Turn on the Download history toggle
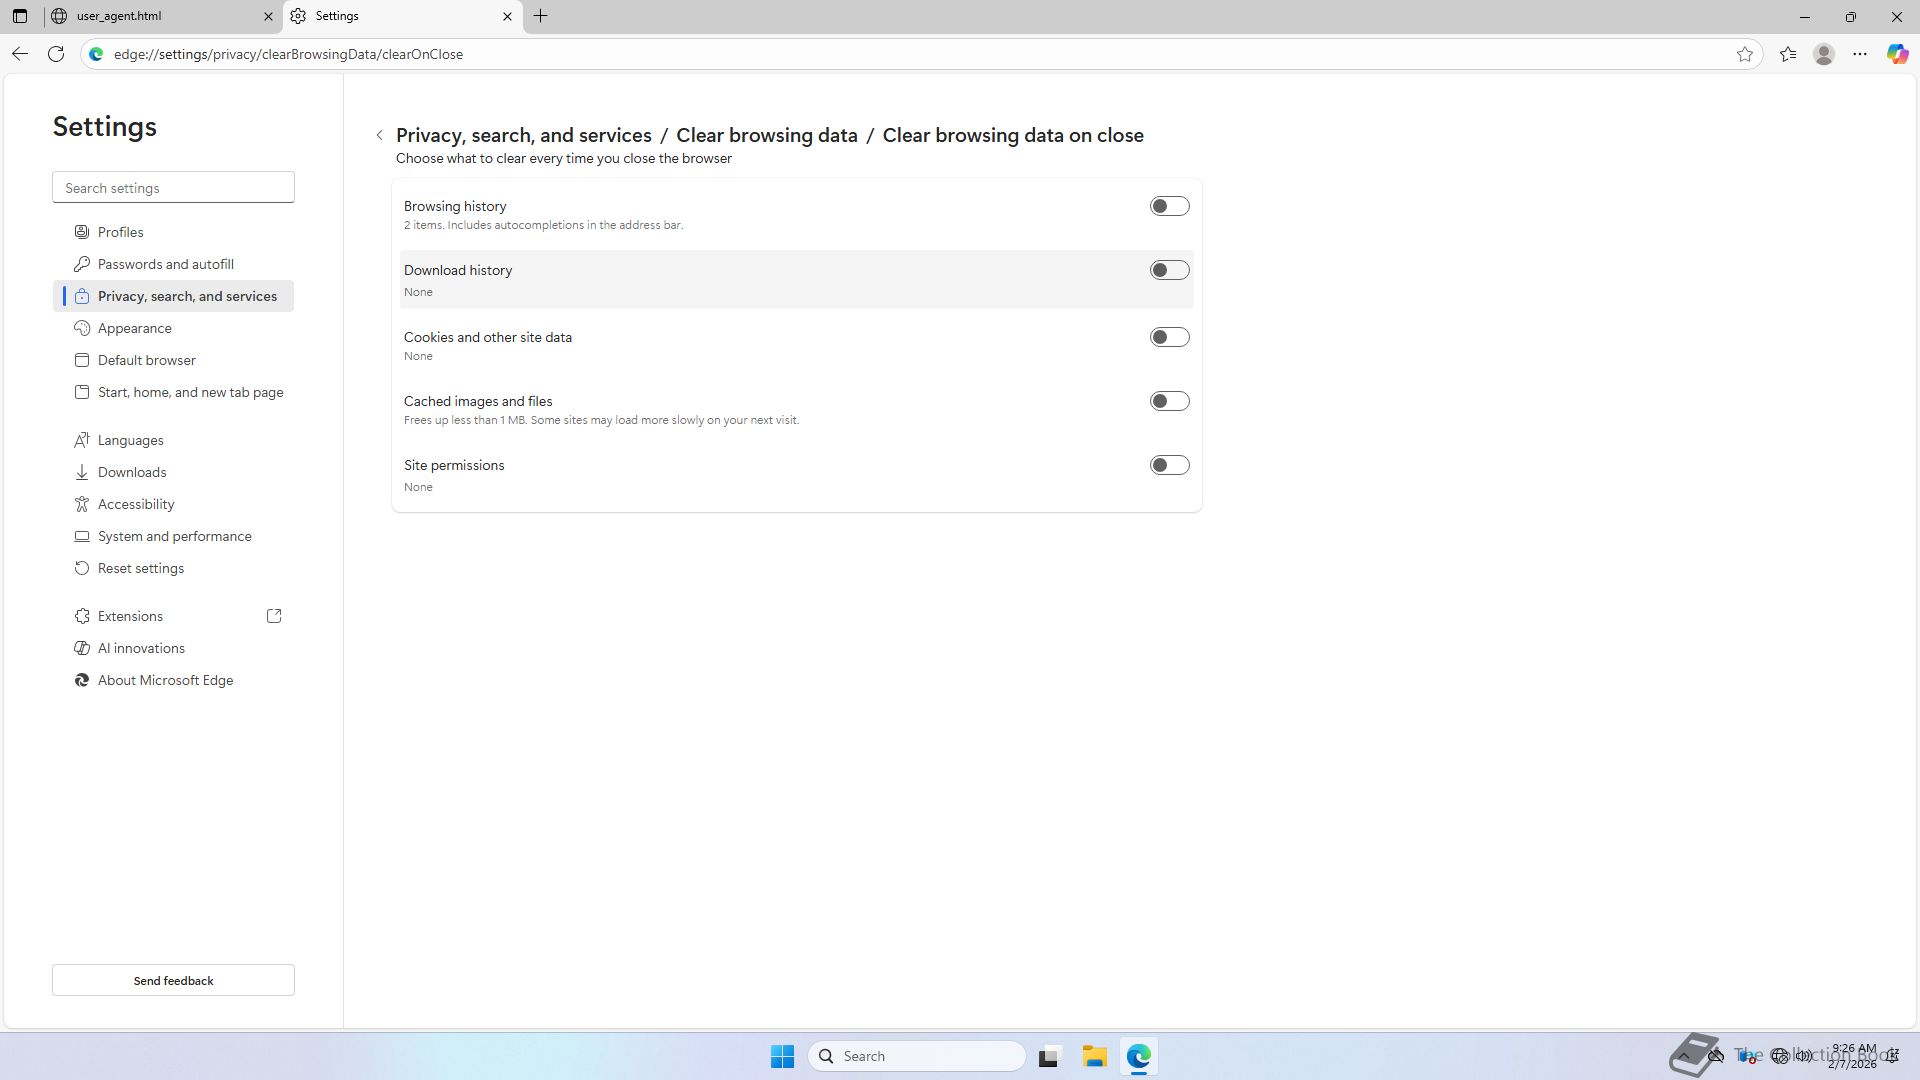This screenshot has height=1080, width=1920. [x=1169, y=270]
